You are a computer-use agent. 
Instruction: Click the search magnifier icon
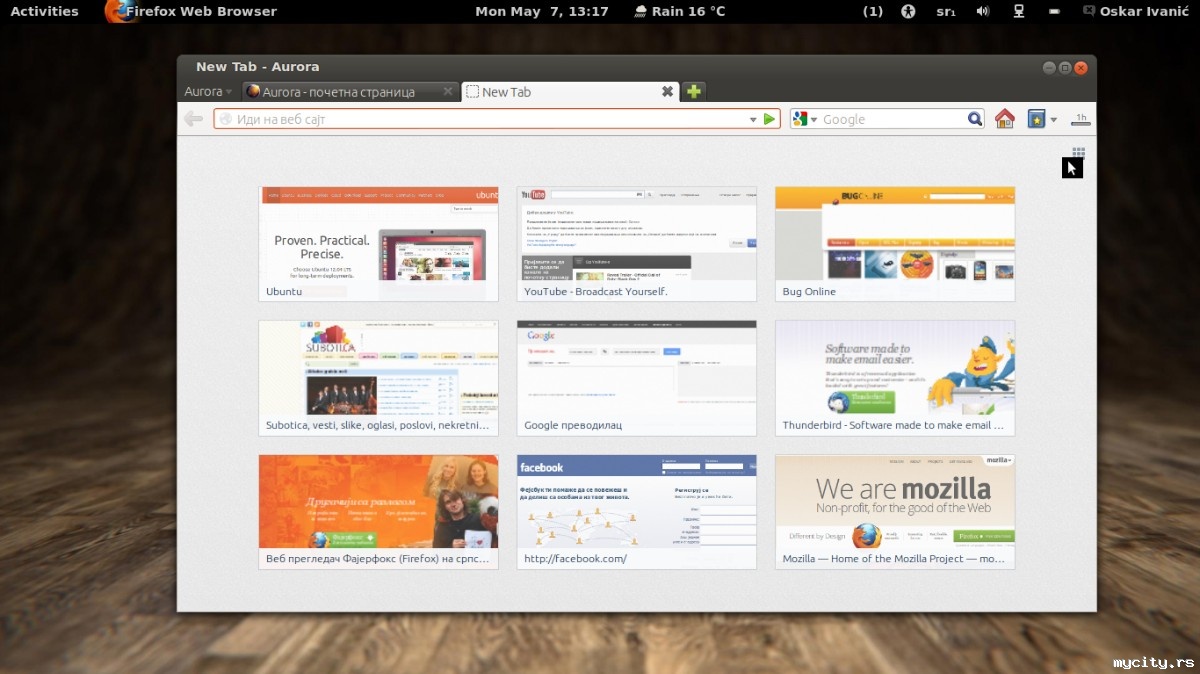975,119
